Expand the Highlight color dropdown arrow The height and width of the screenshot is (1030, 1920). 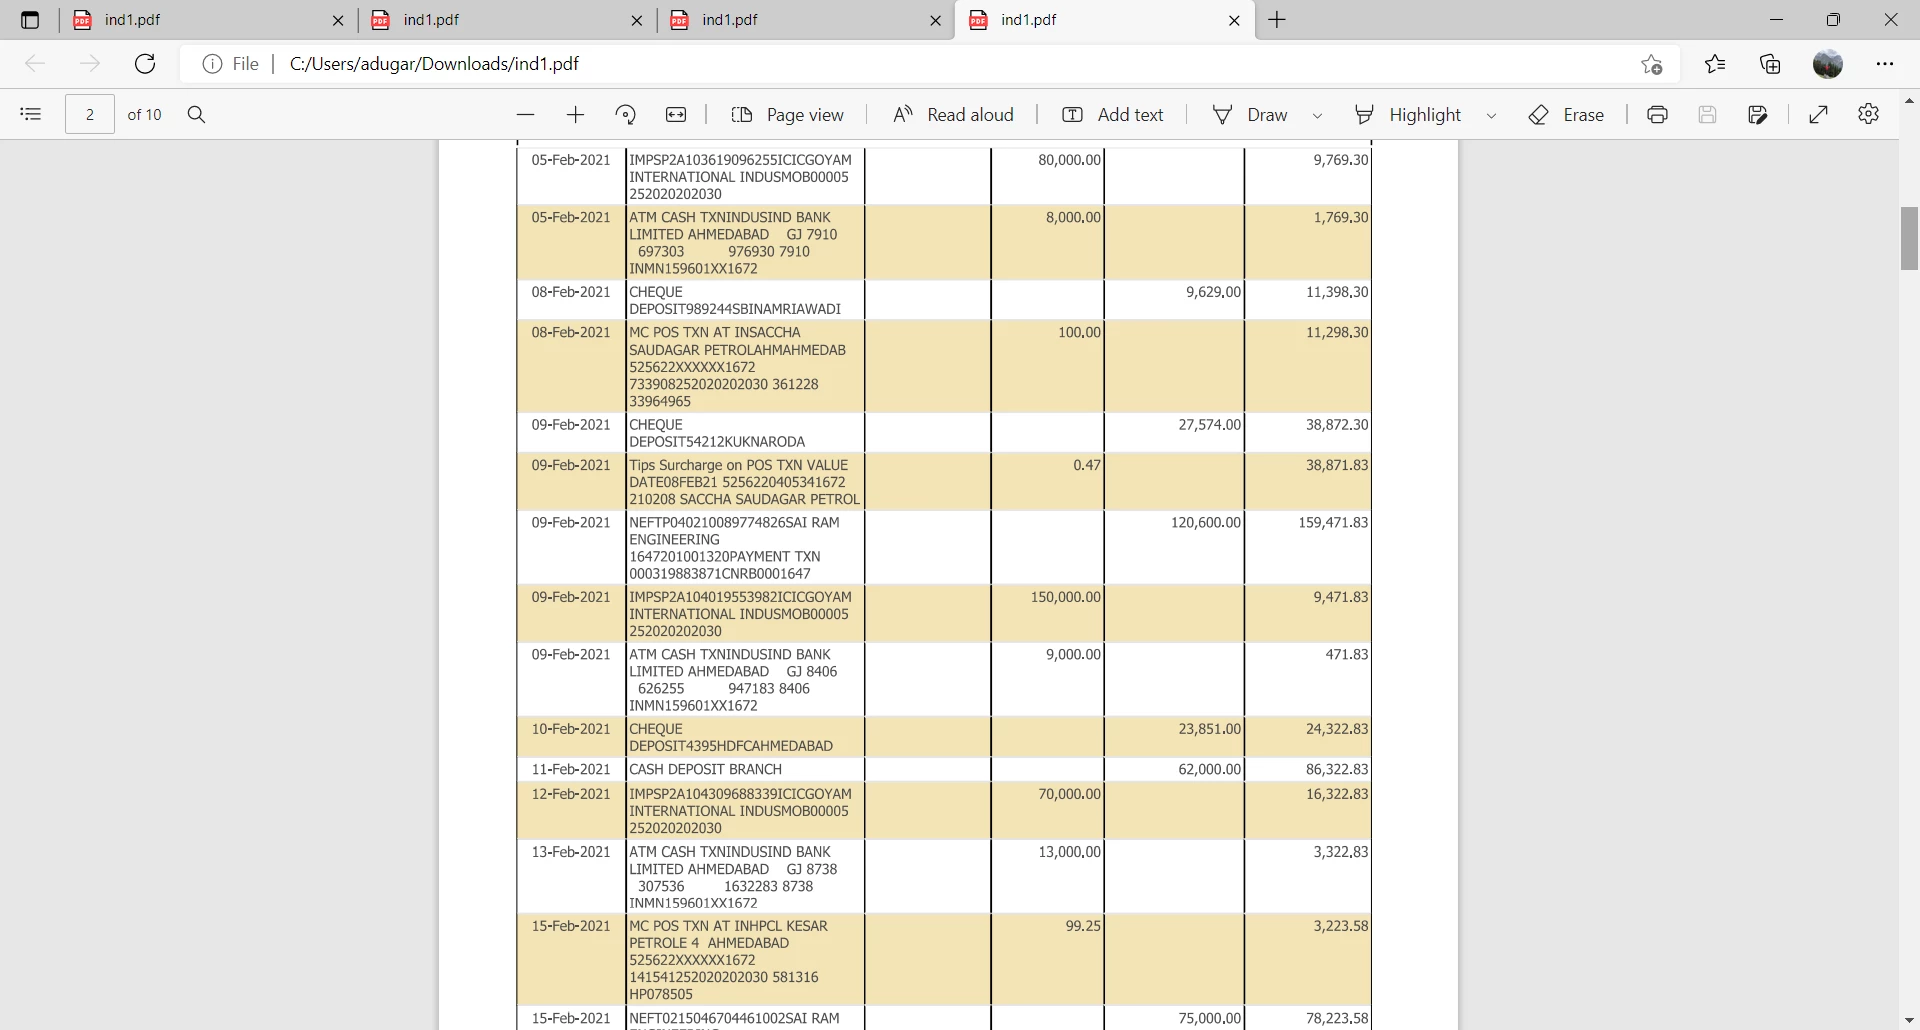[x=1492, y=116]
